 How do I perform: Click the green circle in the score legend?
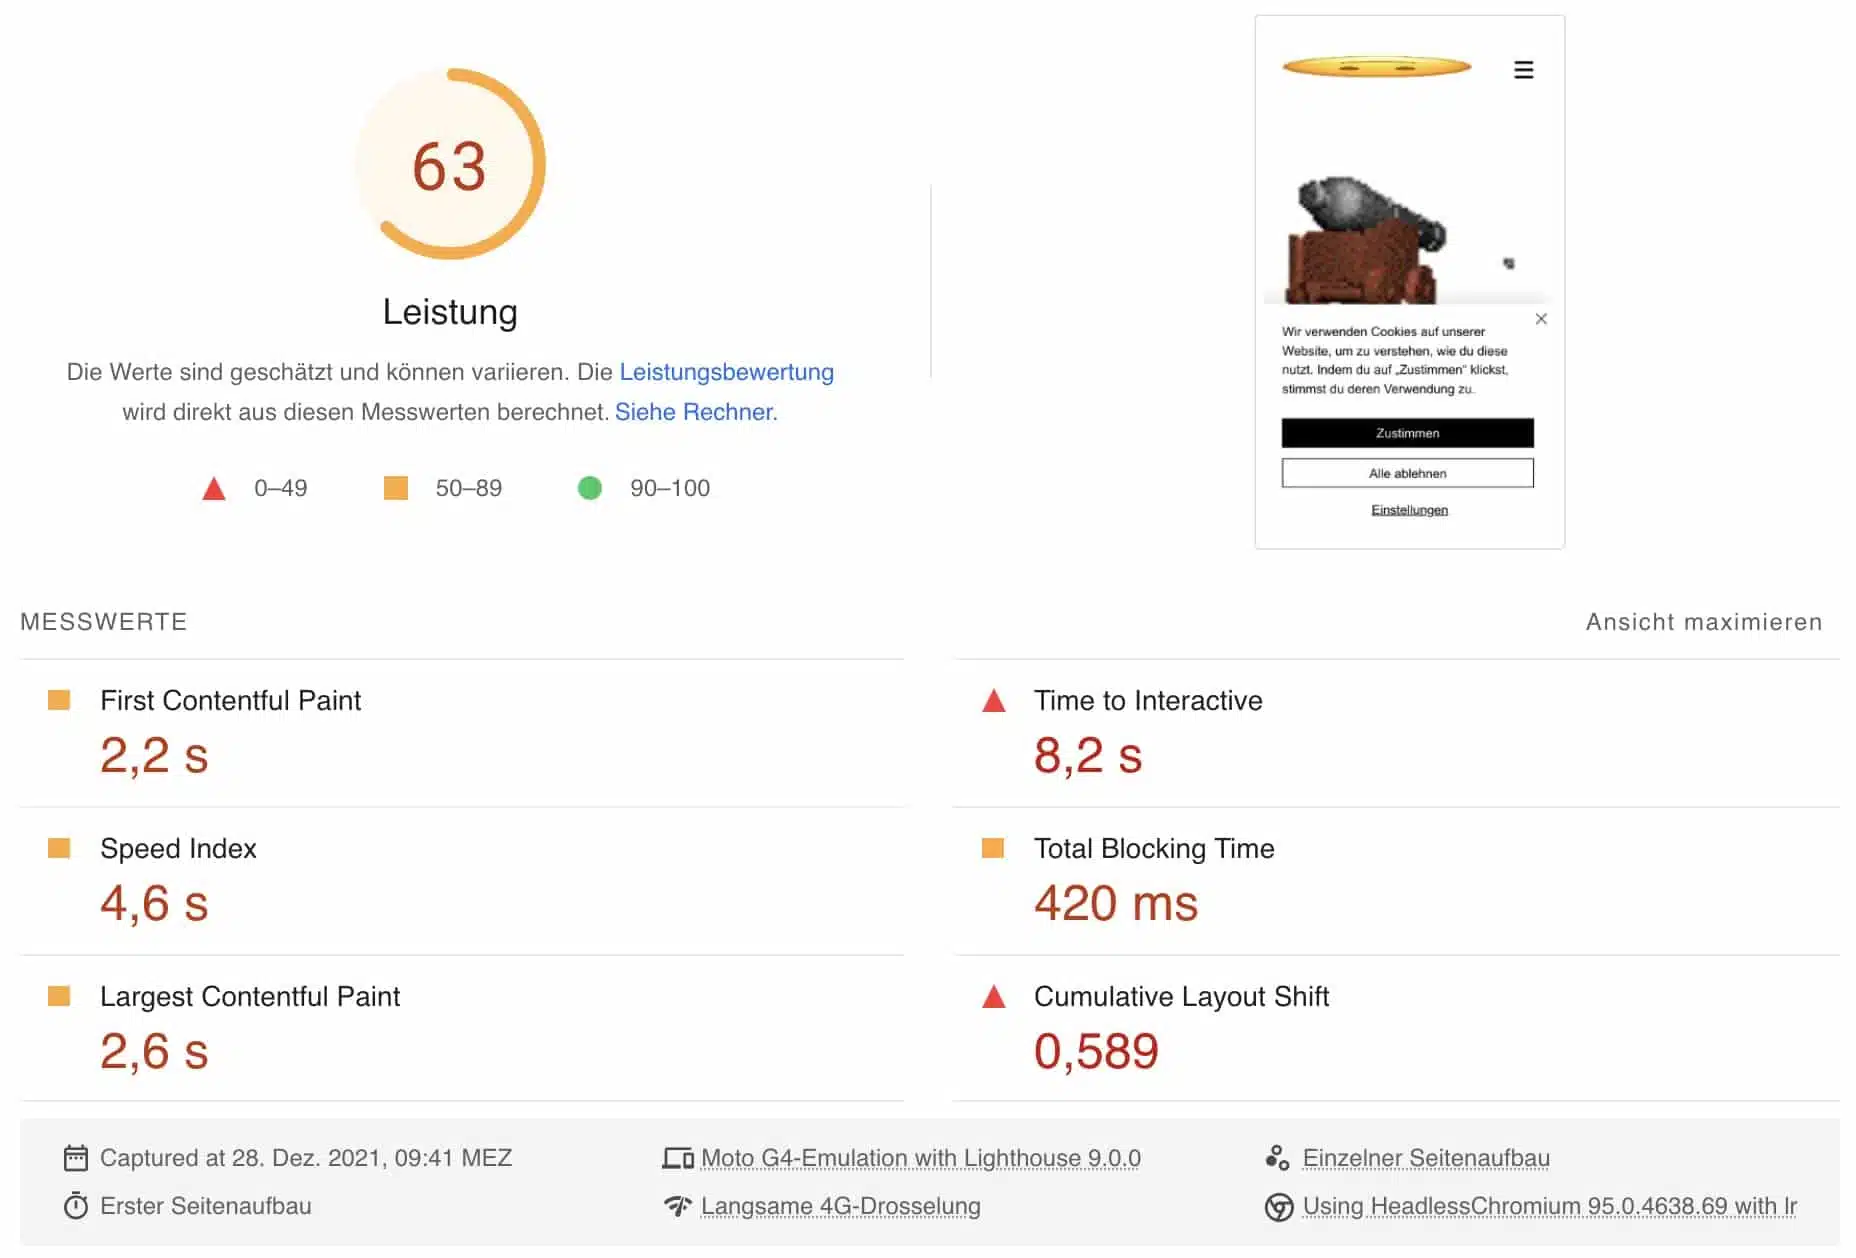click(591, 488)
